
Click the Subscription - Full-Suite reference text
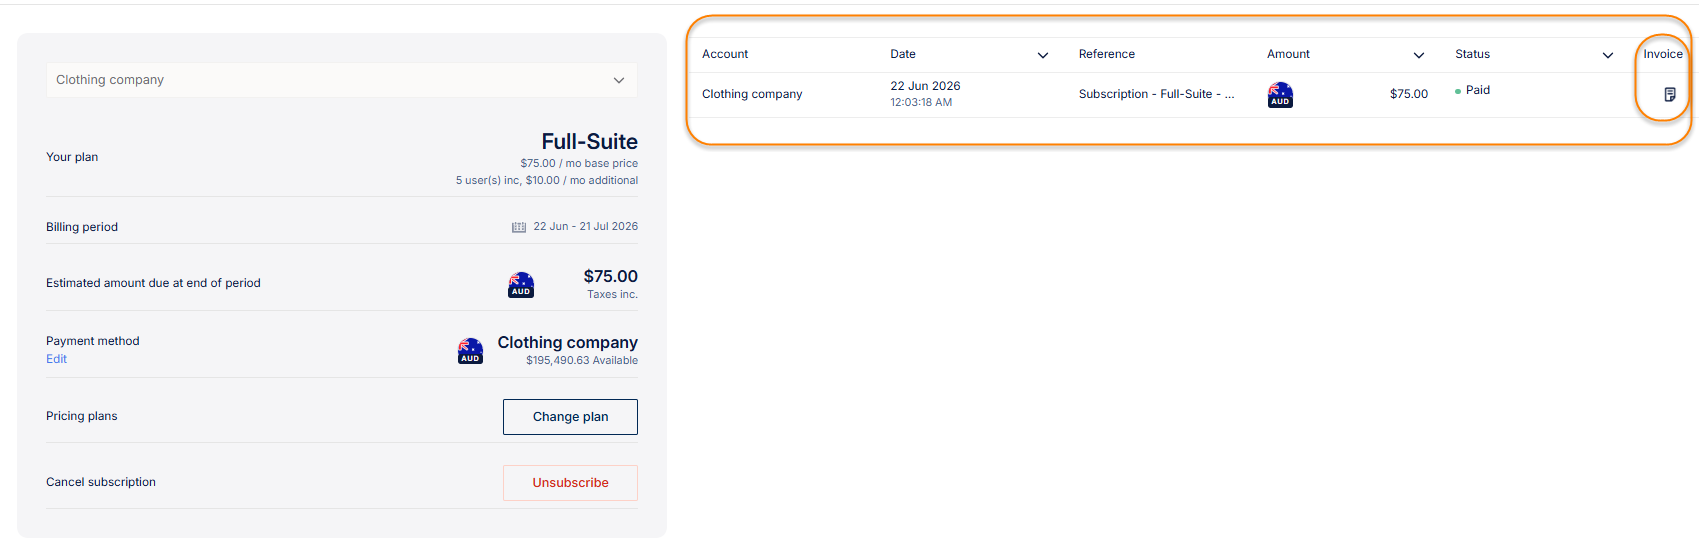point(1156,94)
